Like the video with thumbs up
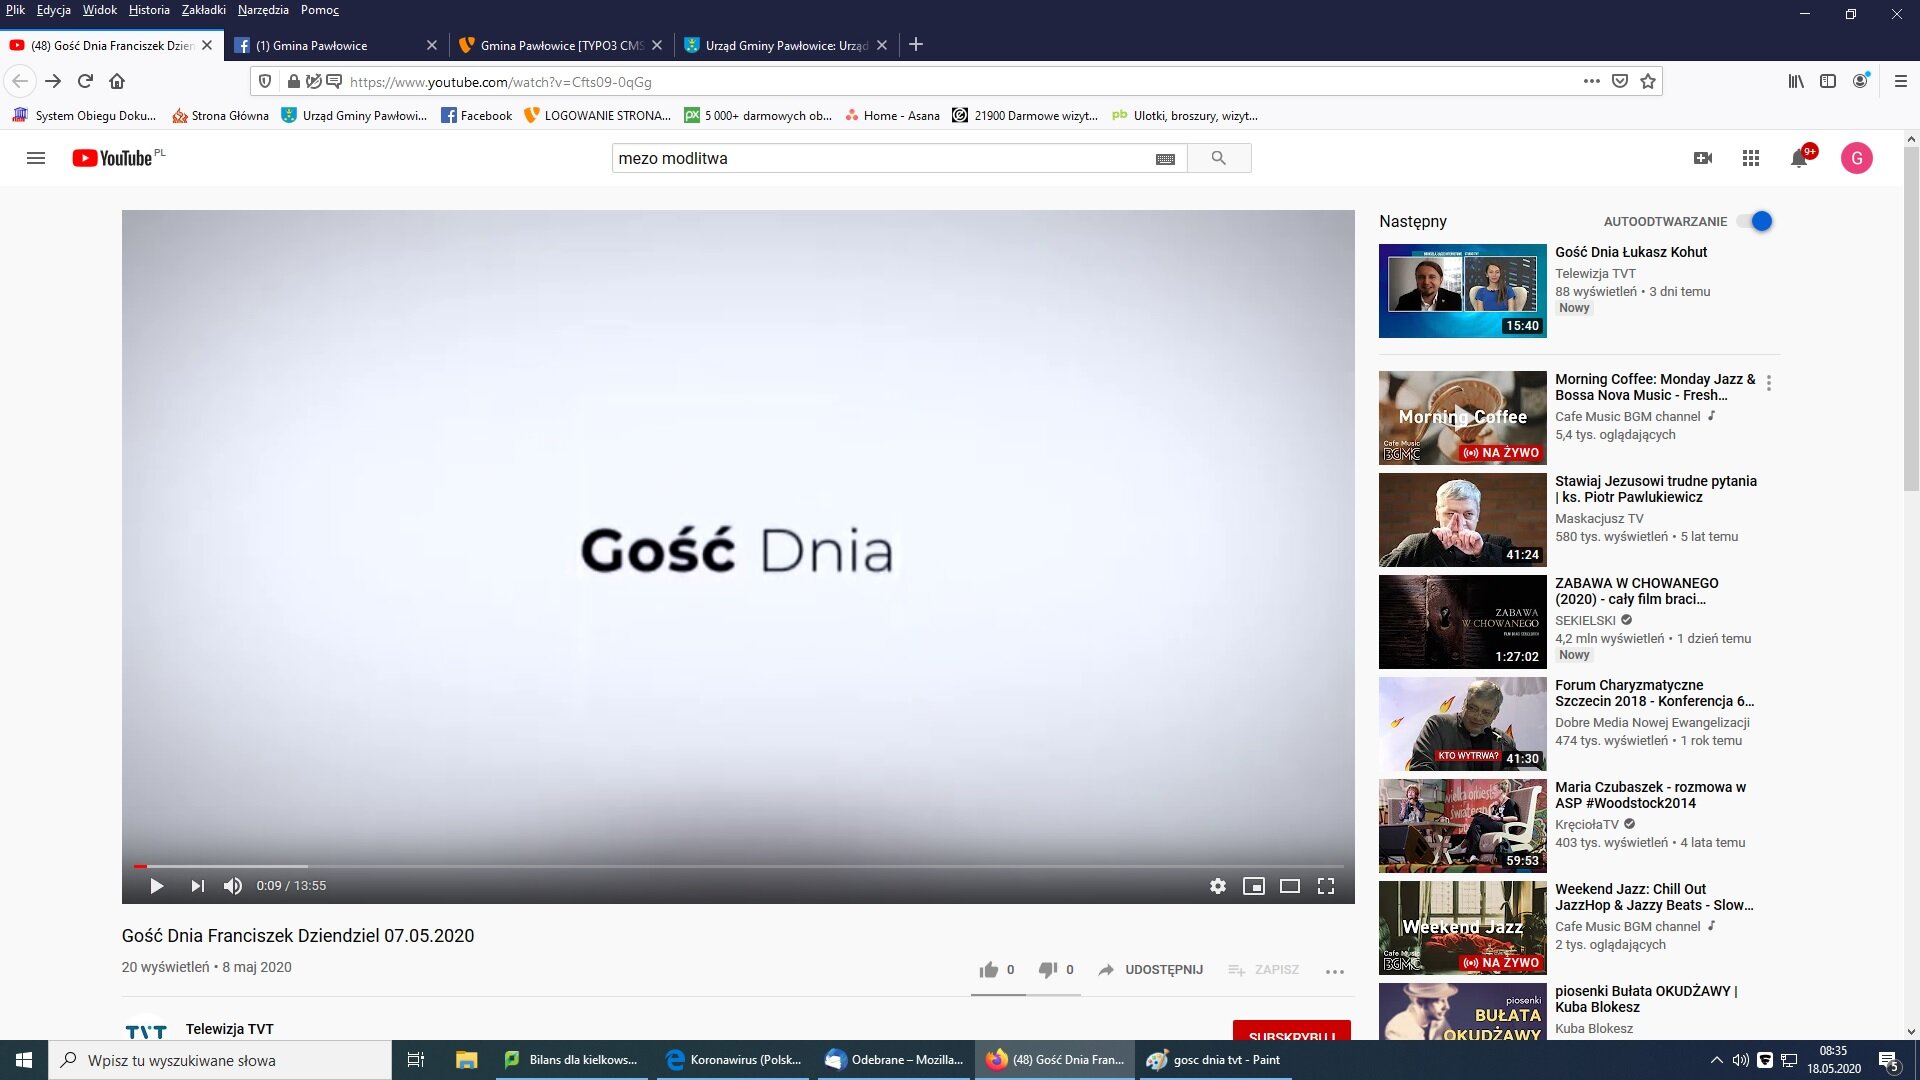The width and height of the screenshot is (1920, 1080). [989, 970]
